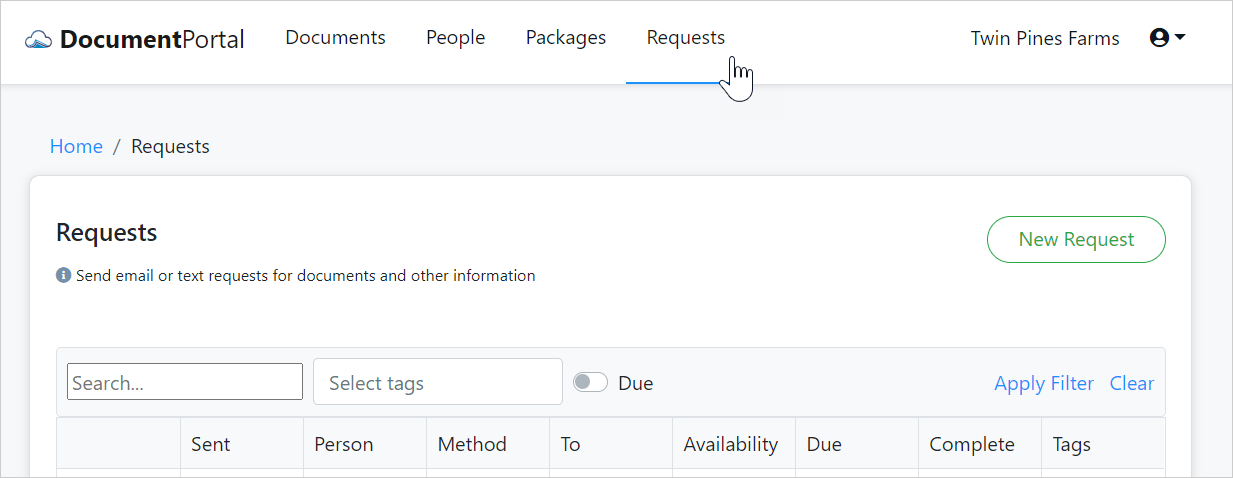Click the Person column header
1233x478 pixels.
(343, 444)
